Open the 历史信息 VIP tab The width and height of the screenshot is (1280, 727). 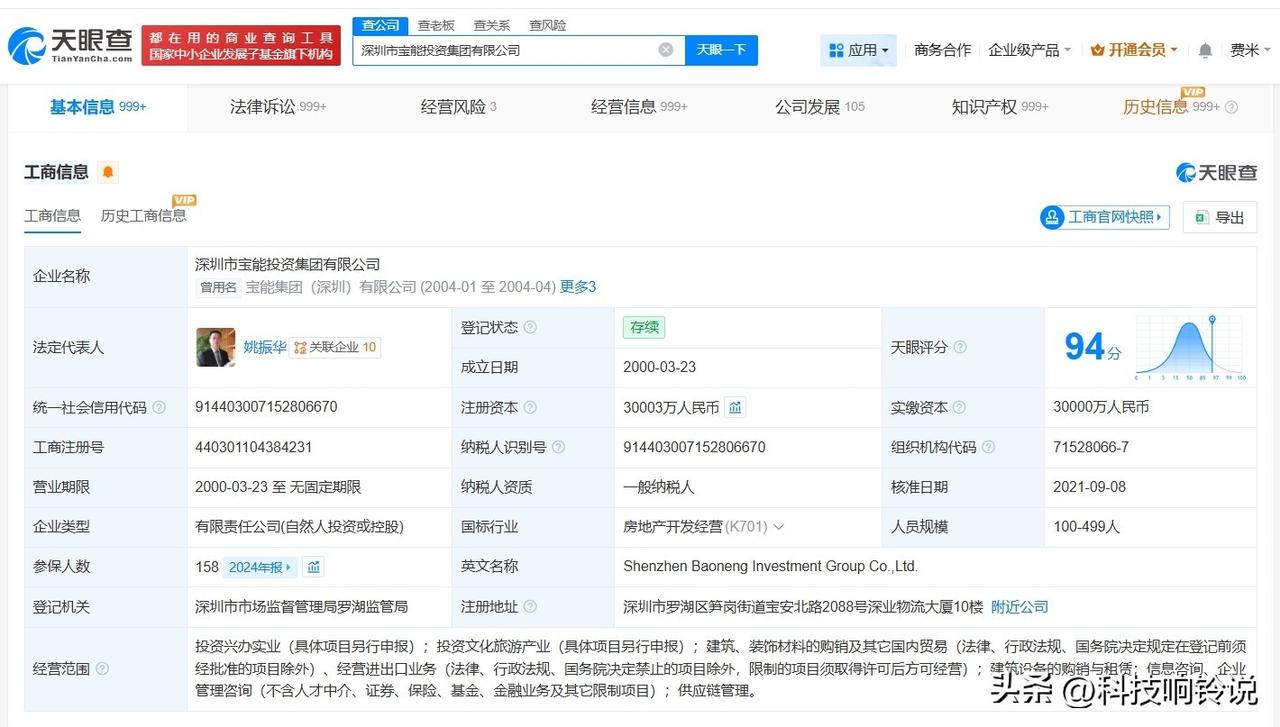(1171, 107)
